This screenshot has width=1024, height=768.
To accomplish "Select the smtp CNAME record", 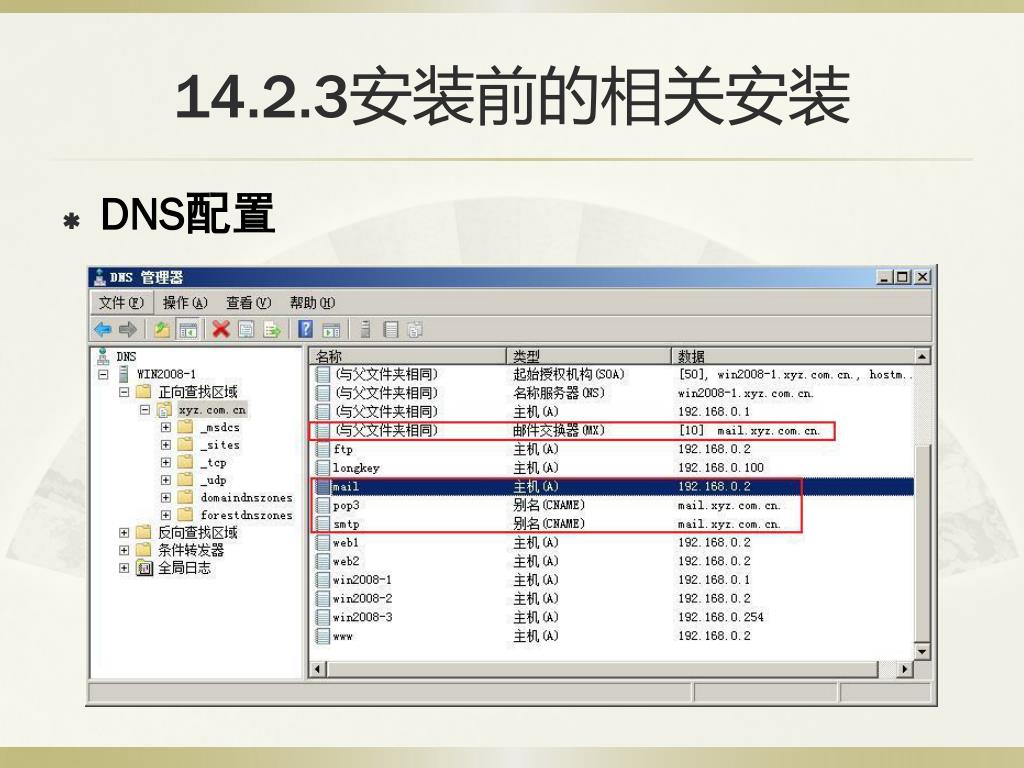I will pyautogui.click(x=613, y=524).
